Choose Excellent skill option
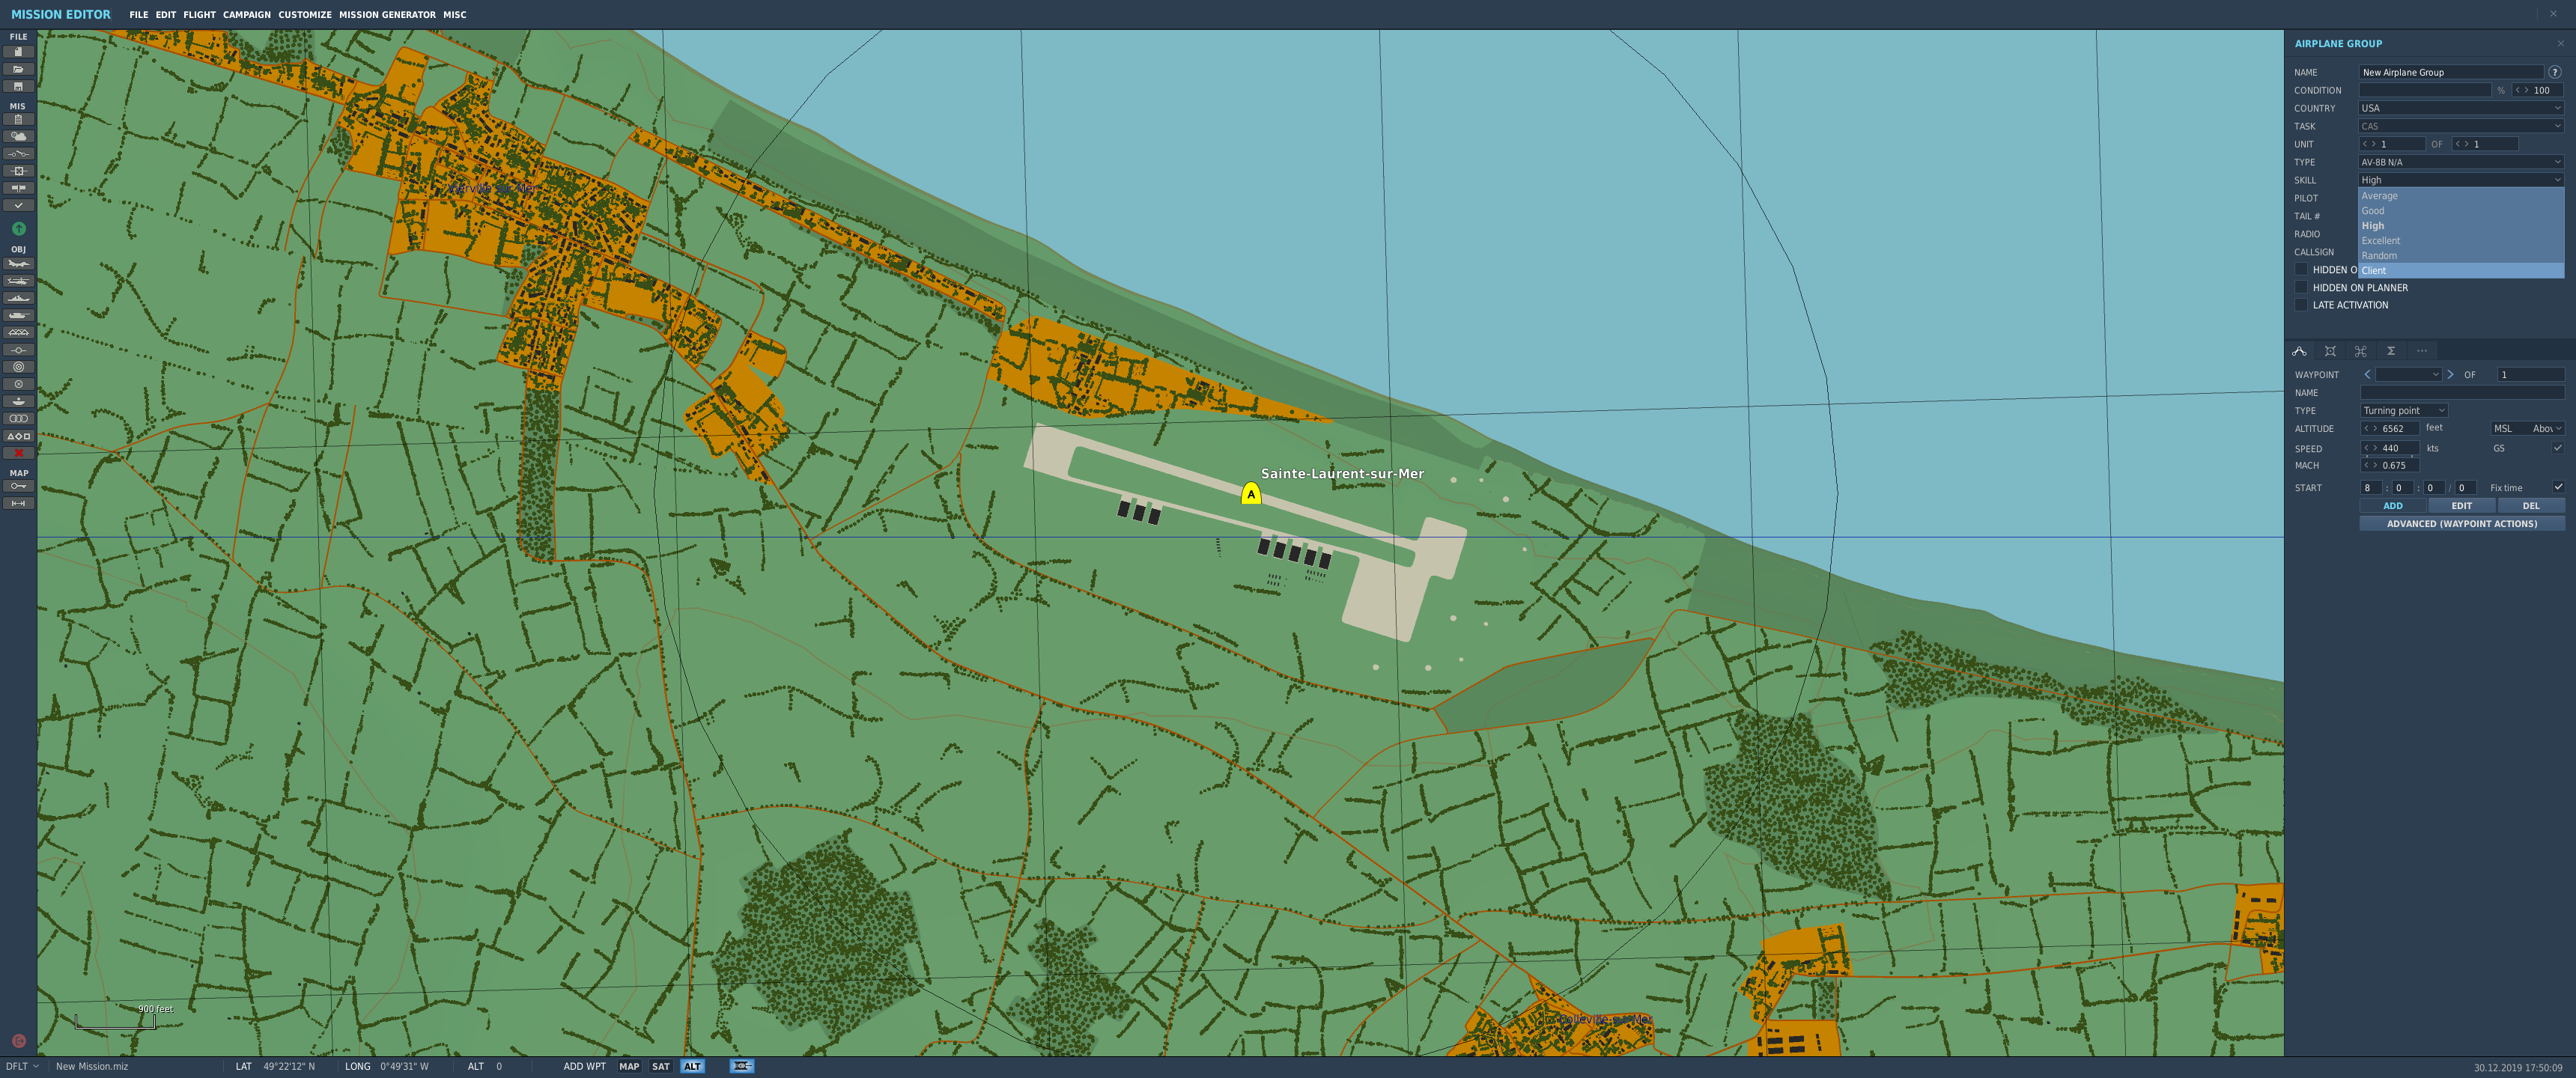 tap(2460, 241)
